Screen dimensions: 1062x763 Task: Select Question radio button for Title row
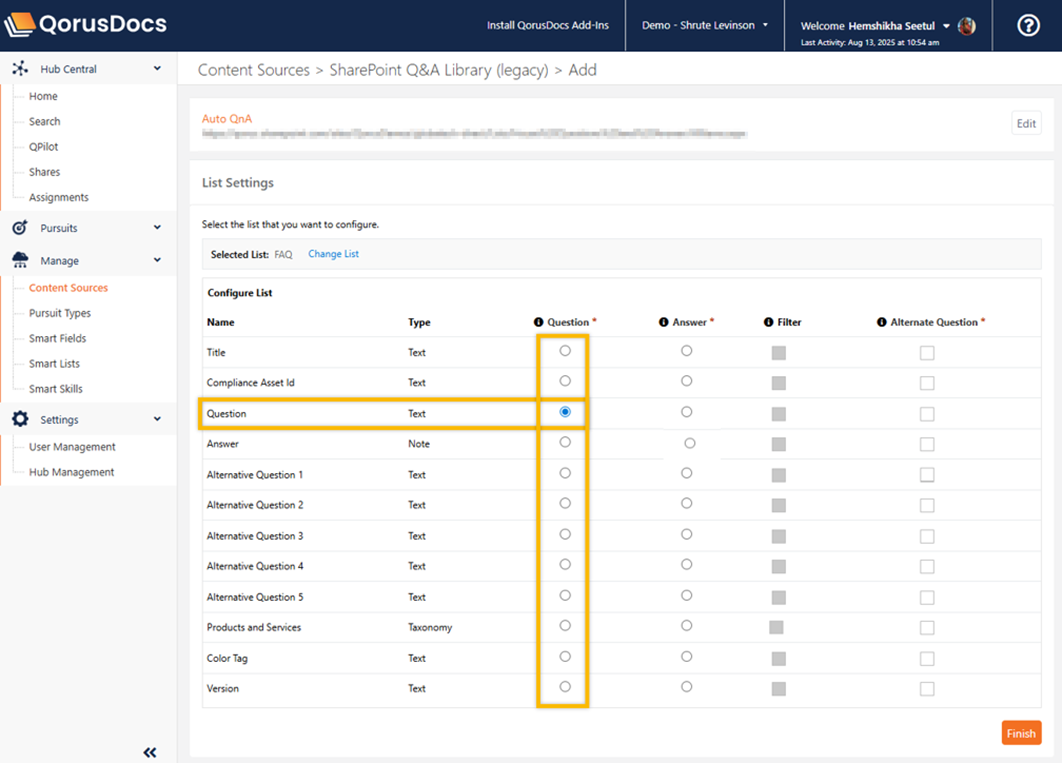click(565, 351)
